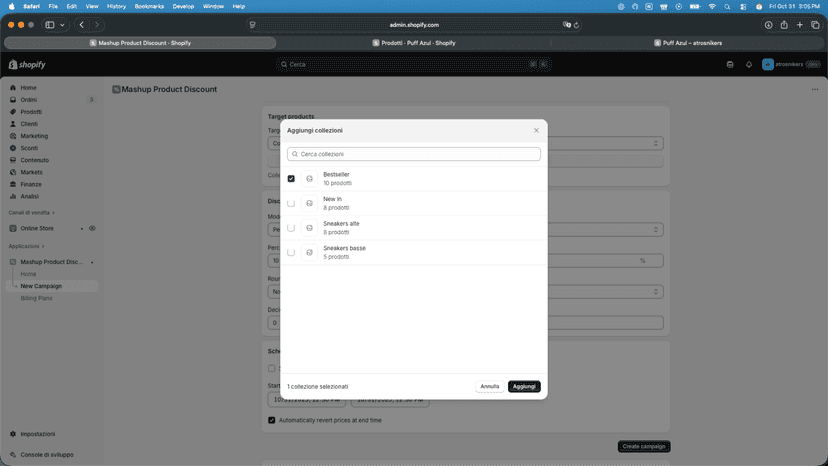828x466 pixels.
Task: View the Online Store via eye icon
Action: [x=92, y=228]
